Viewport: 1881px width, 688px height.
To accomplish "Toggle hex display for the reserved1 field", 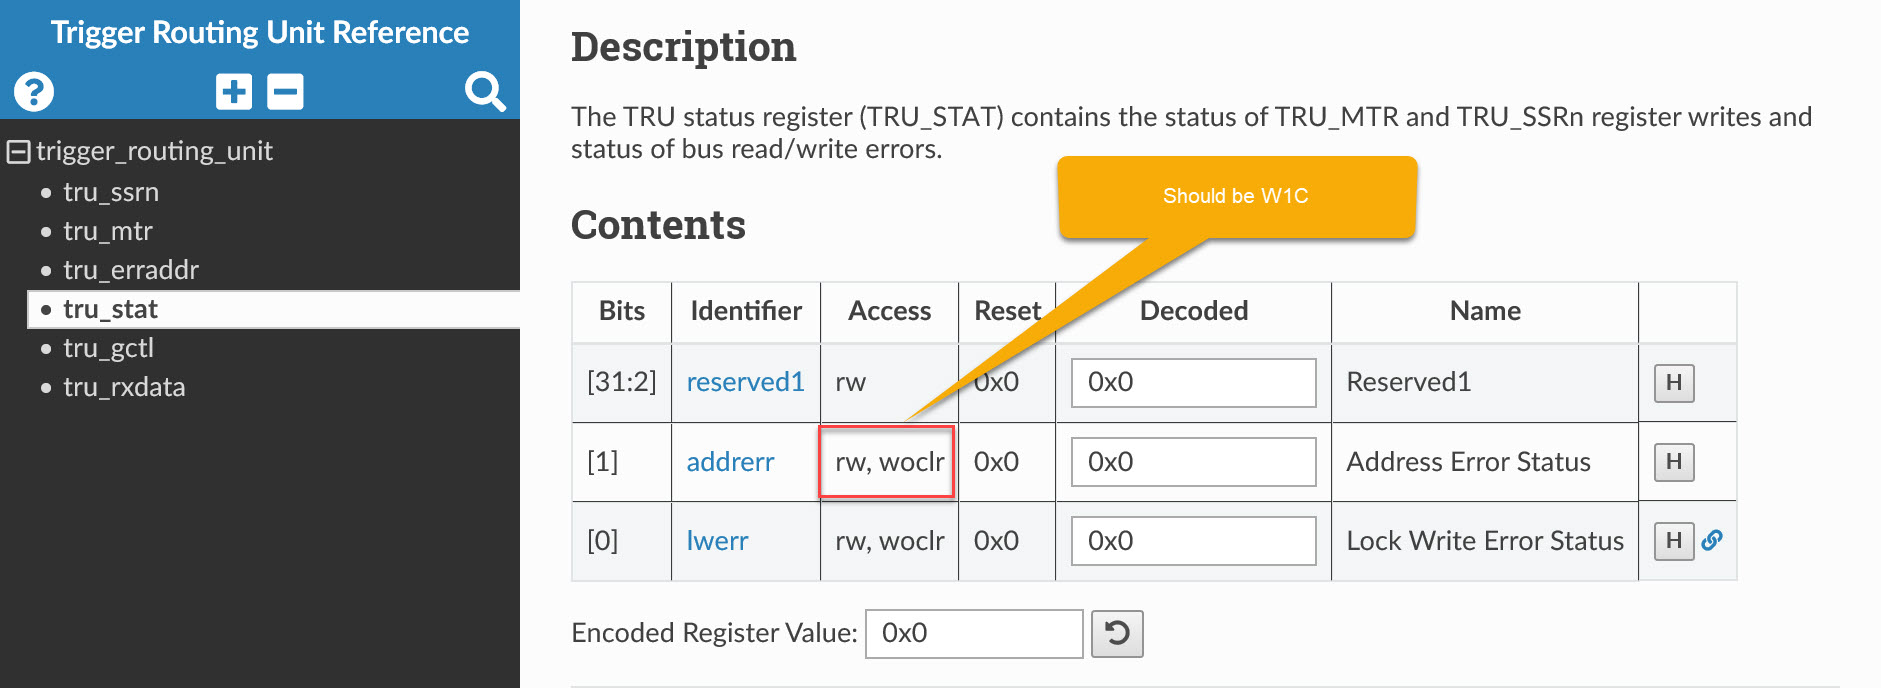I will click(x=1672, y=382).
